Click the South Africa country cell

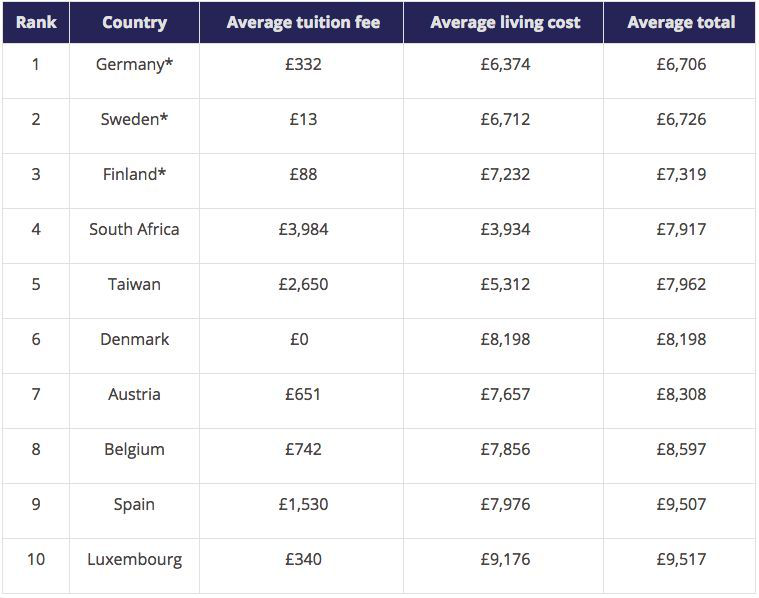(134, 229)
